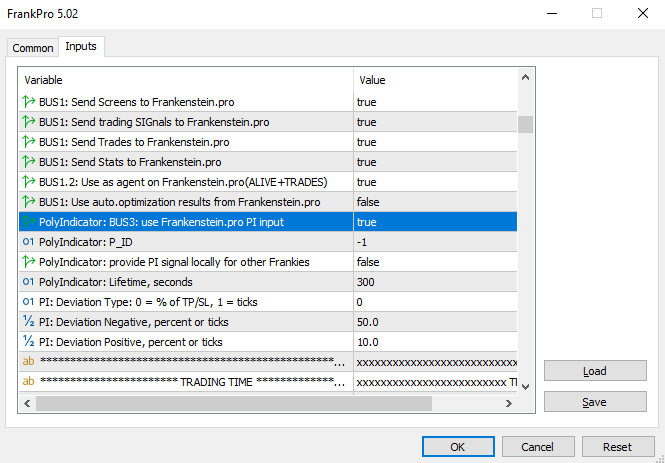This screenshot has width=665, height=463.
Task: Select the 'BUS1: Send Screens to Frankenstein.pro' variable
Action: [x=137, y=102]
